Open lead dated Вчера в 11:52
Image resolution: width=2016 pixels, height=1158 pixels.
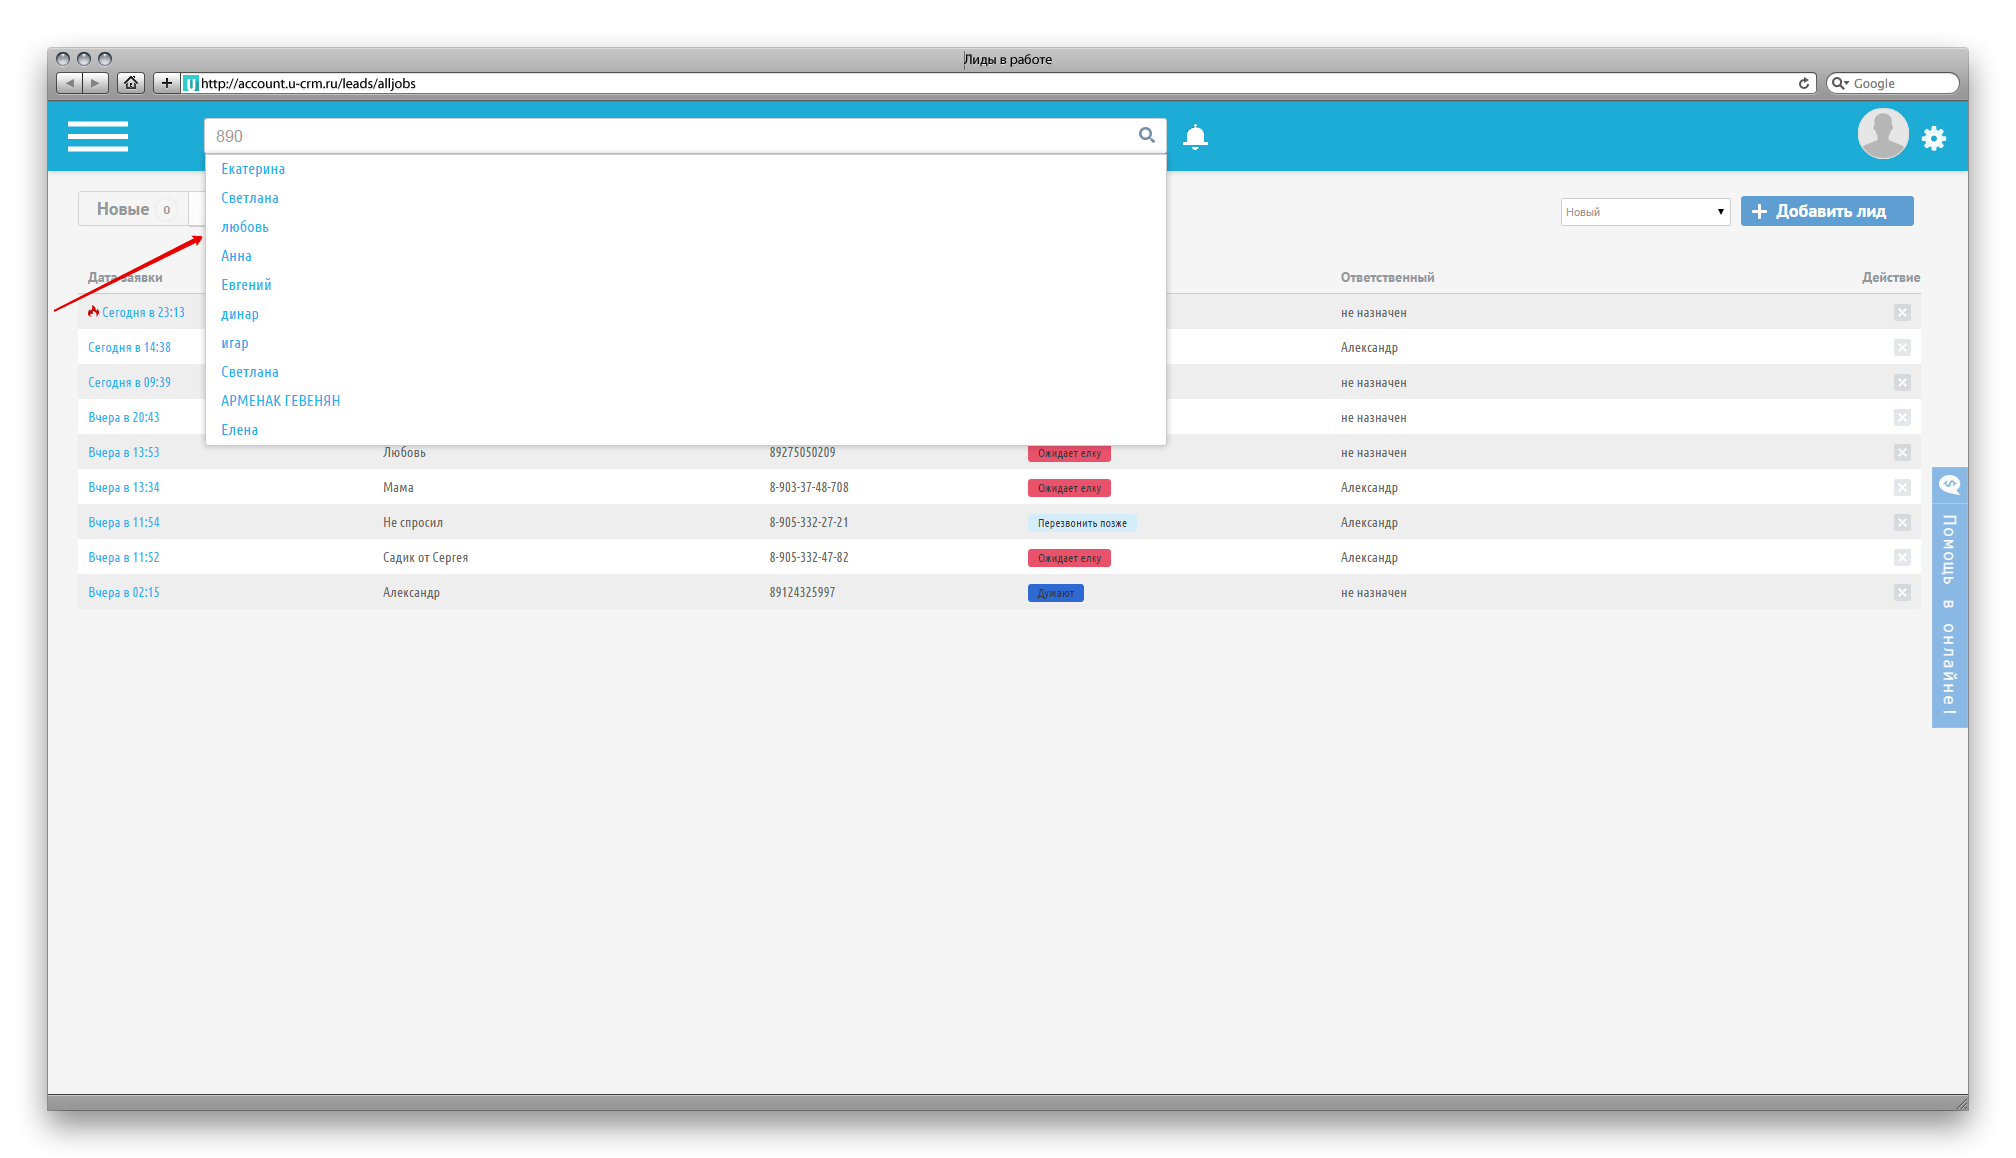[x=124, y=558]
